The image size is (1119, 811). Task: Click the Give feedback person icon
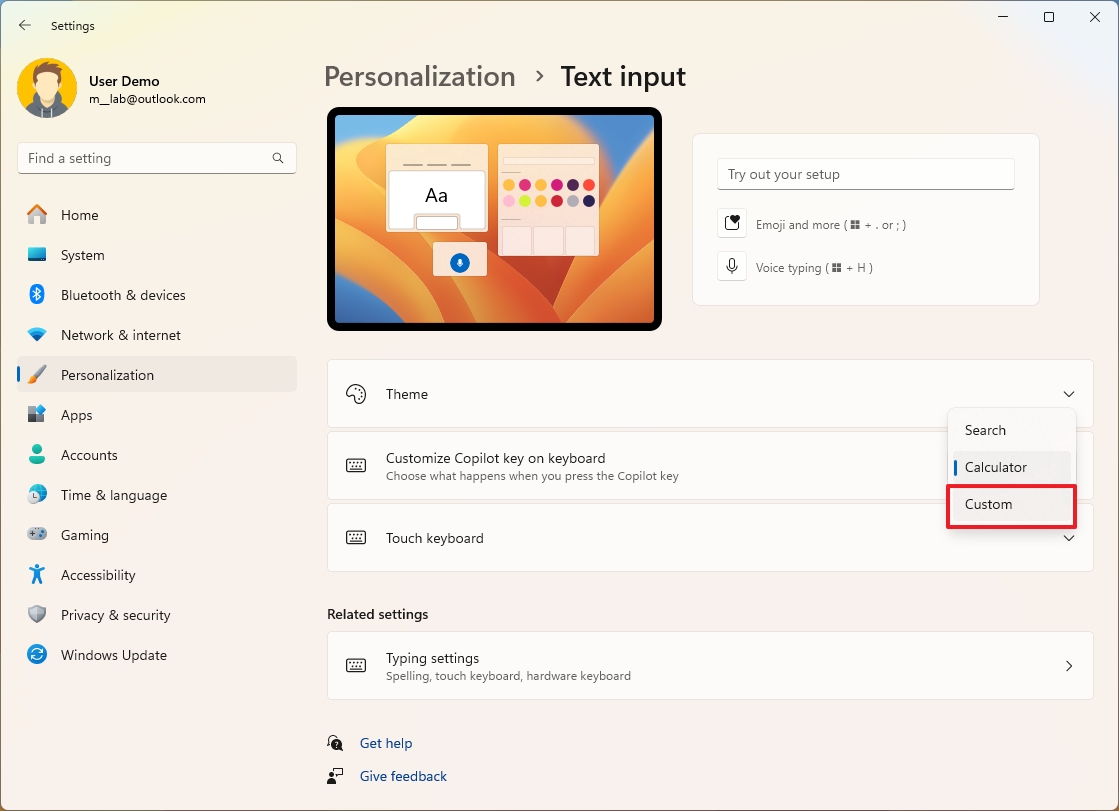tap(335, 776)
